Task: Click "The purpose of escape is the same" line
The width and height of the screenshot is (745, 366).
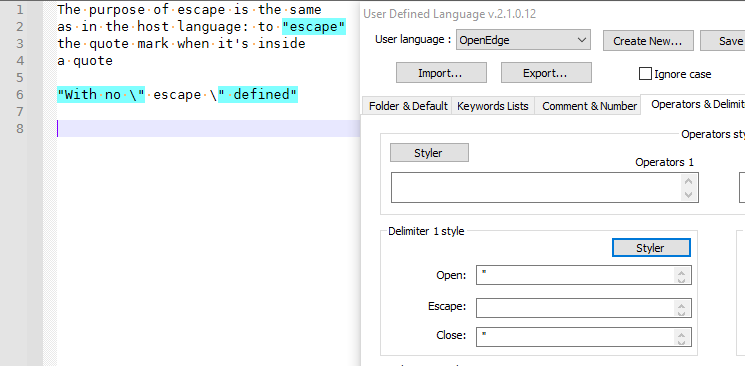Action: [x=190, y=10]
